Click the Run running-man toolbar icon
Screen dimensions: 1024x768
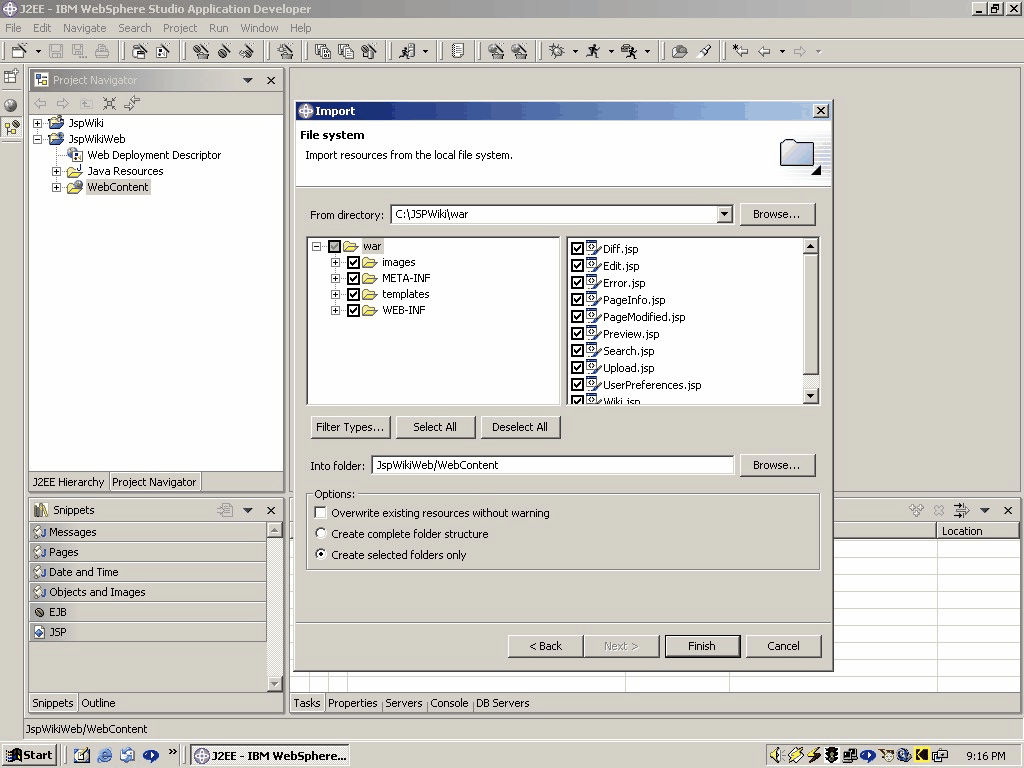[x=593, y=51]
